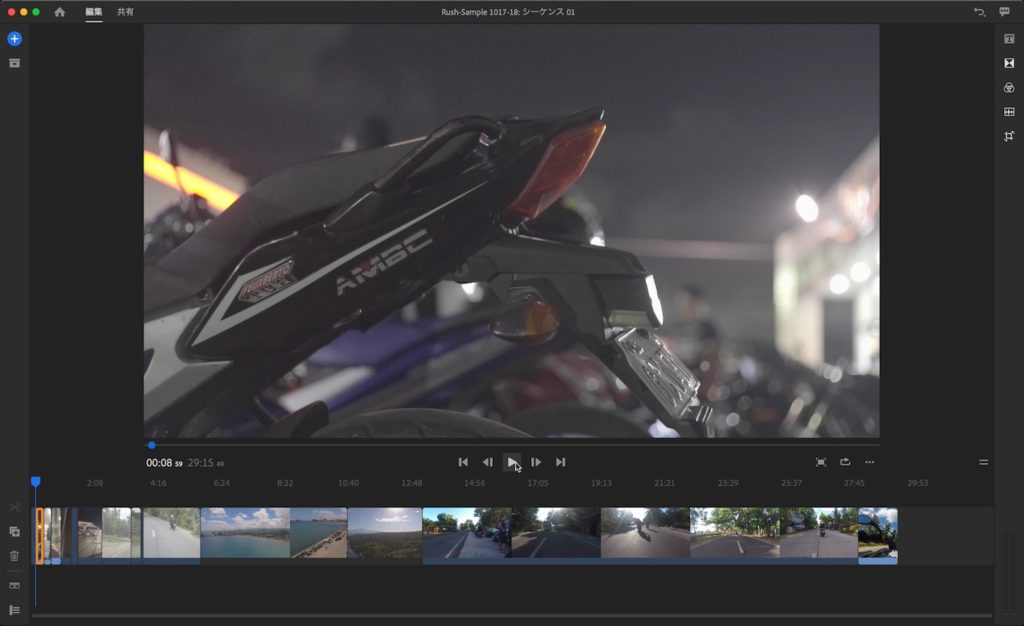Open the undo dropdown arrow icon
The height and width of the screenshot is (626, 1024).
[979, 12]
